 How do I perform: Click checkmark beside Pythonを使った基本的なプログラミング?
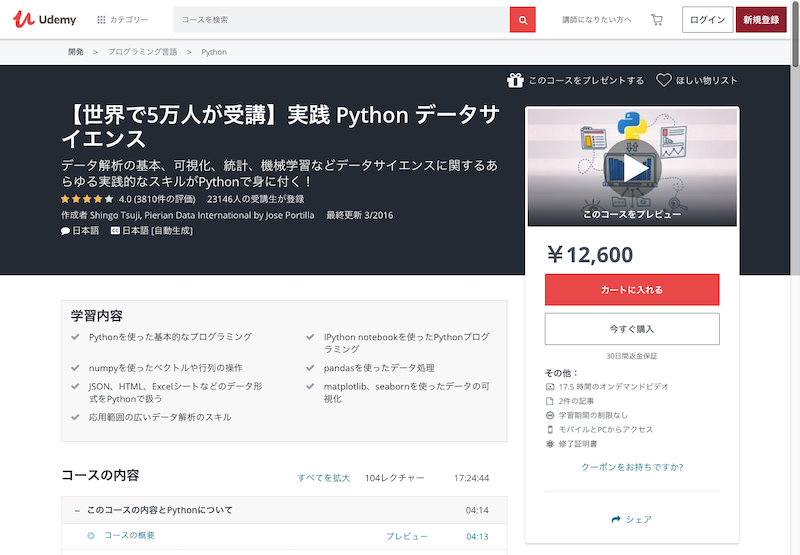pyautogui.click(x=76, y=337)
